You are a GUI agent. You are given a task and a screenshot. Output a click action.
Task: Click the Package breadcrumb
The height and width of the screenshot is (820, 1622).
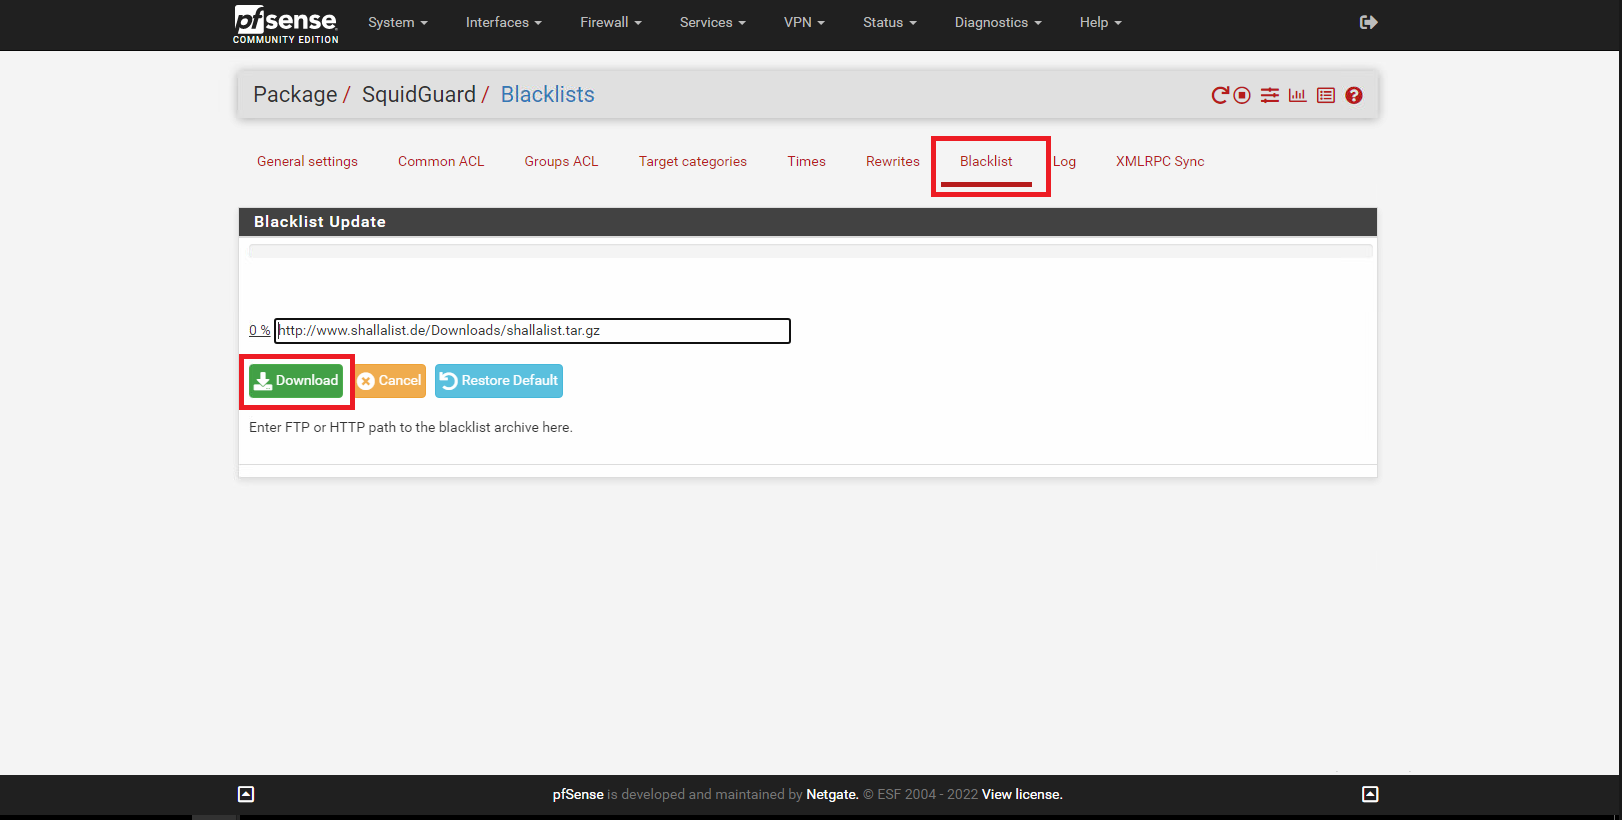click(x=295, y=94)
